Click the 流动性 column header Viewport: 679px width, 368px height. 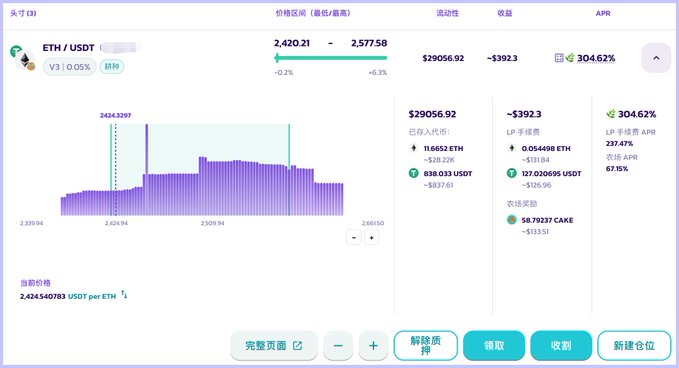[x=447, y=13]
